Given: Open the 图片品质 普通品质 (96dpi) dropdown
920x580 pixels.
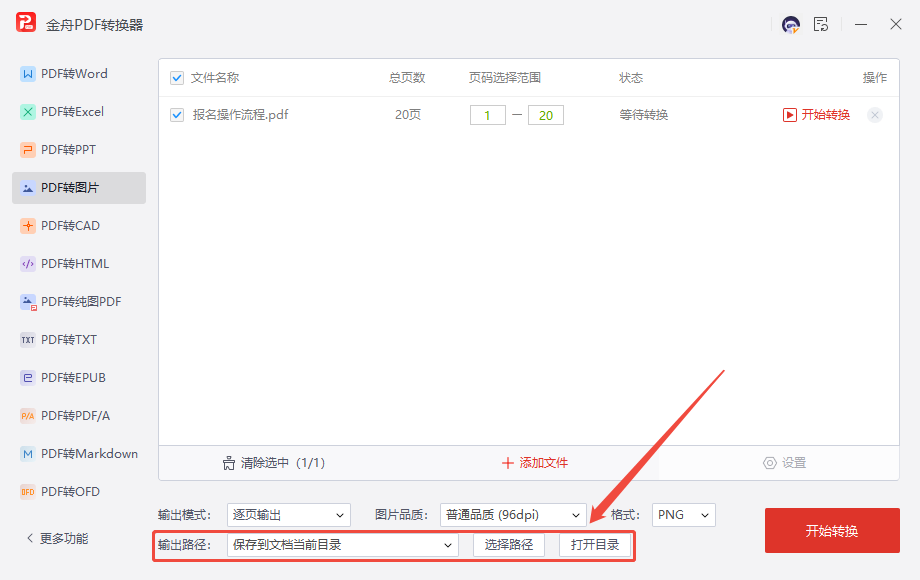Looking at the screenshot, I should click(513, 515).
